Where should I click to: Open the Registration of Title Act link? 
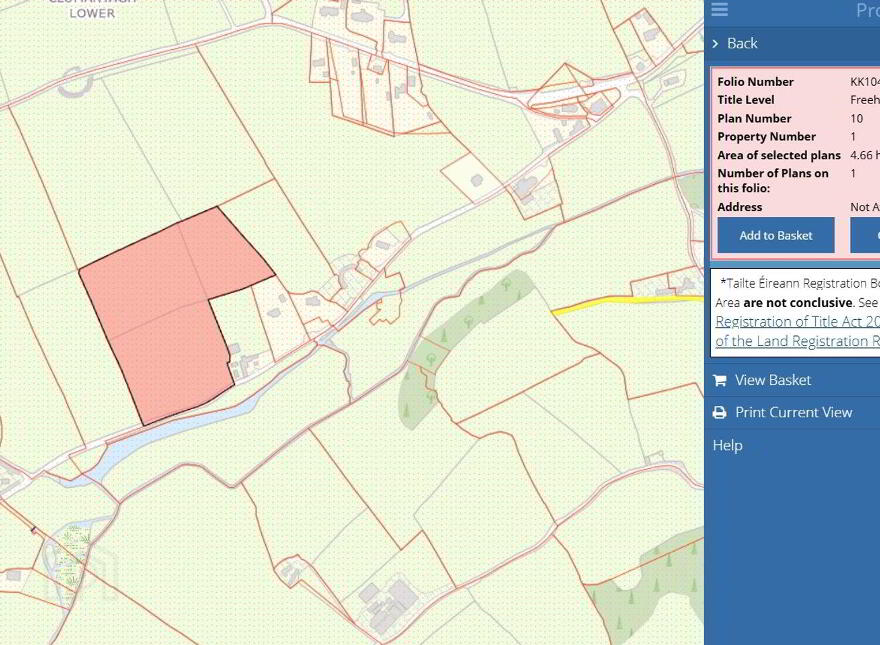pyautogui.click(x=798, y=321)
